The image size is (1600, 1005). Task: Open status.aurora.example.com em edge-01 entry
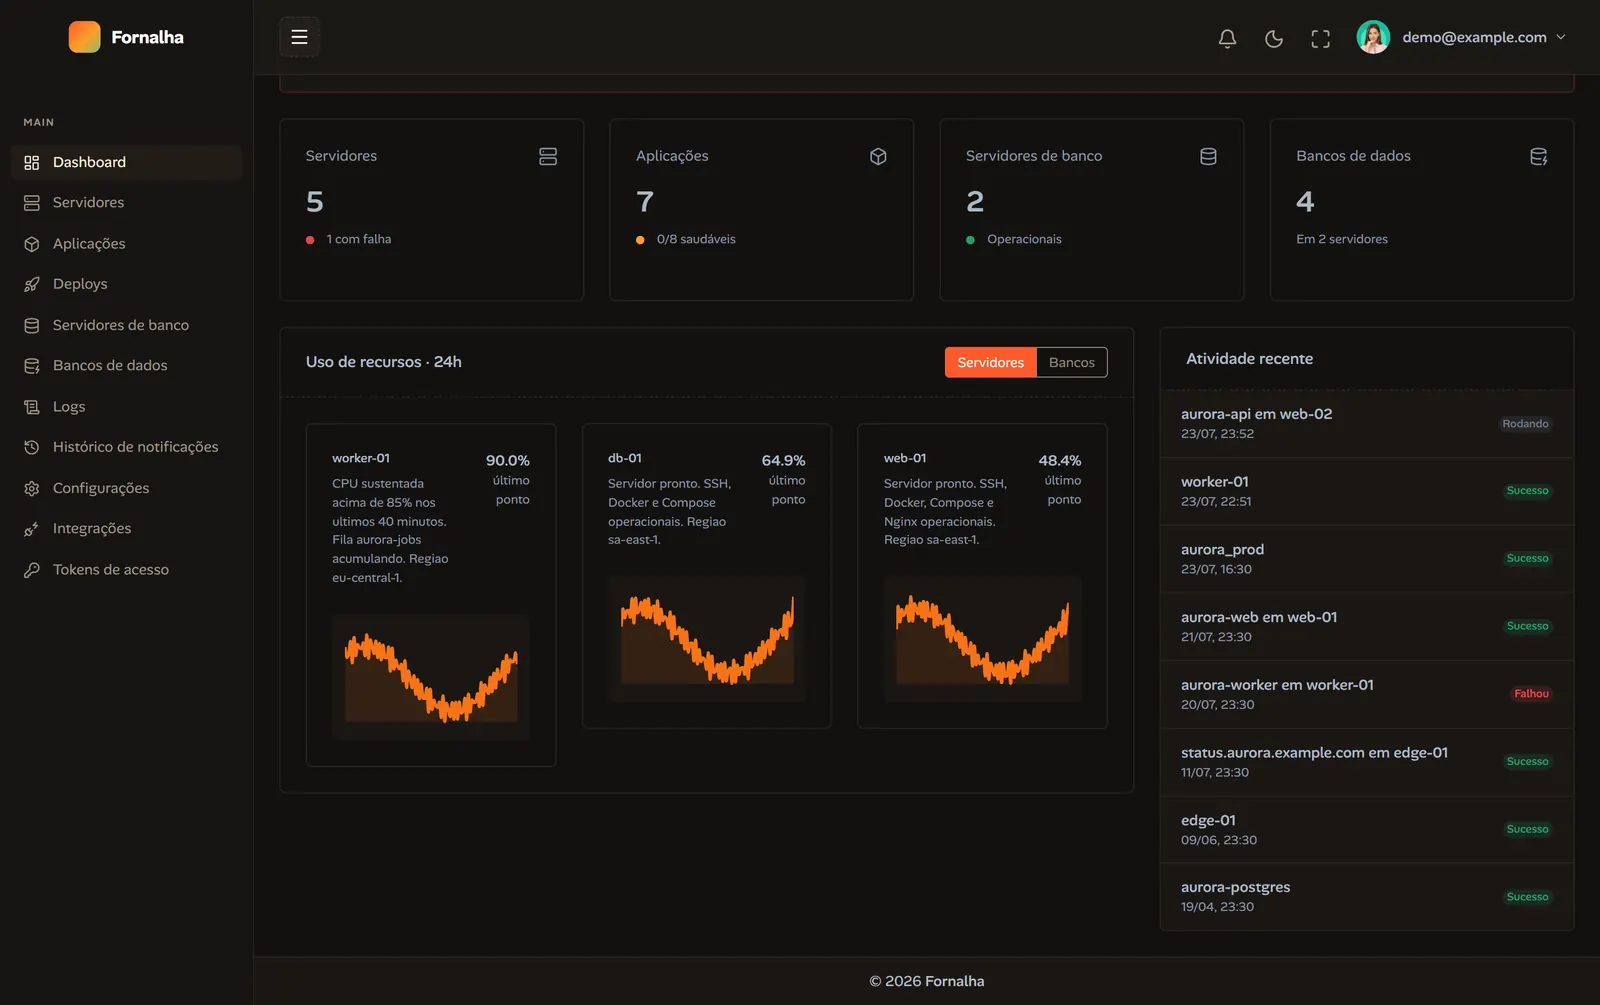[x=1367, y=762]
